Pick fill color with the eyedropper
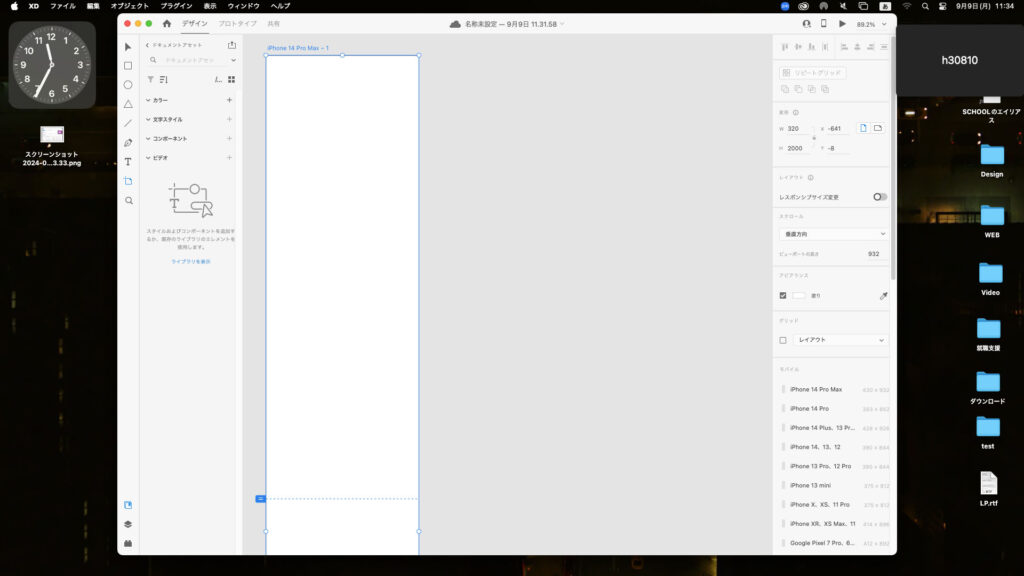 (884, 296)
